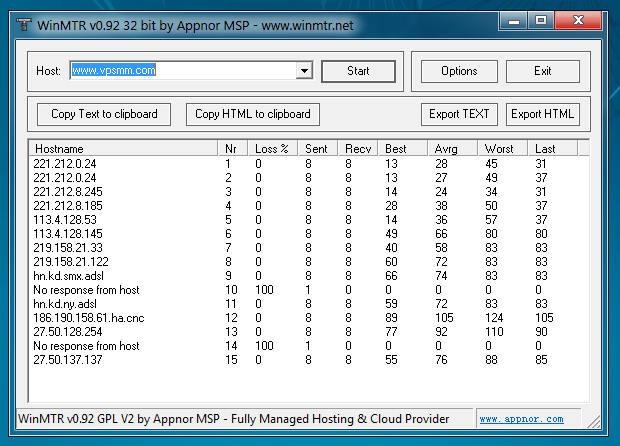Select the 186.190.158.61.ha.cnc host row
The image size is (620, 446).
coord(88,317)
